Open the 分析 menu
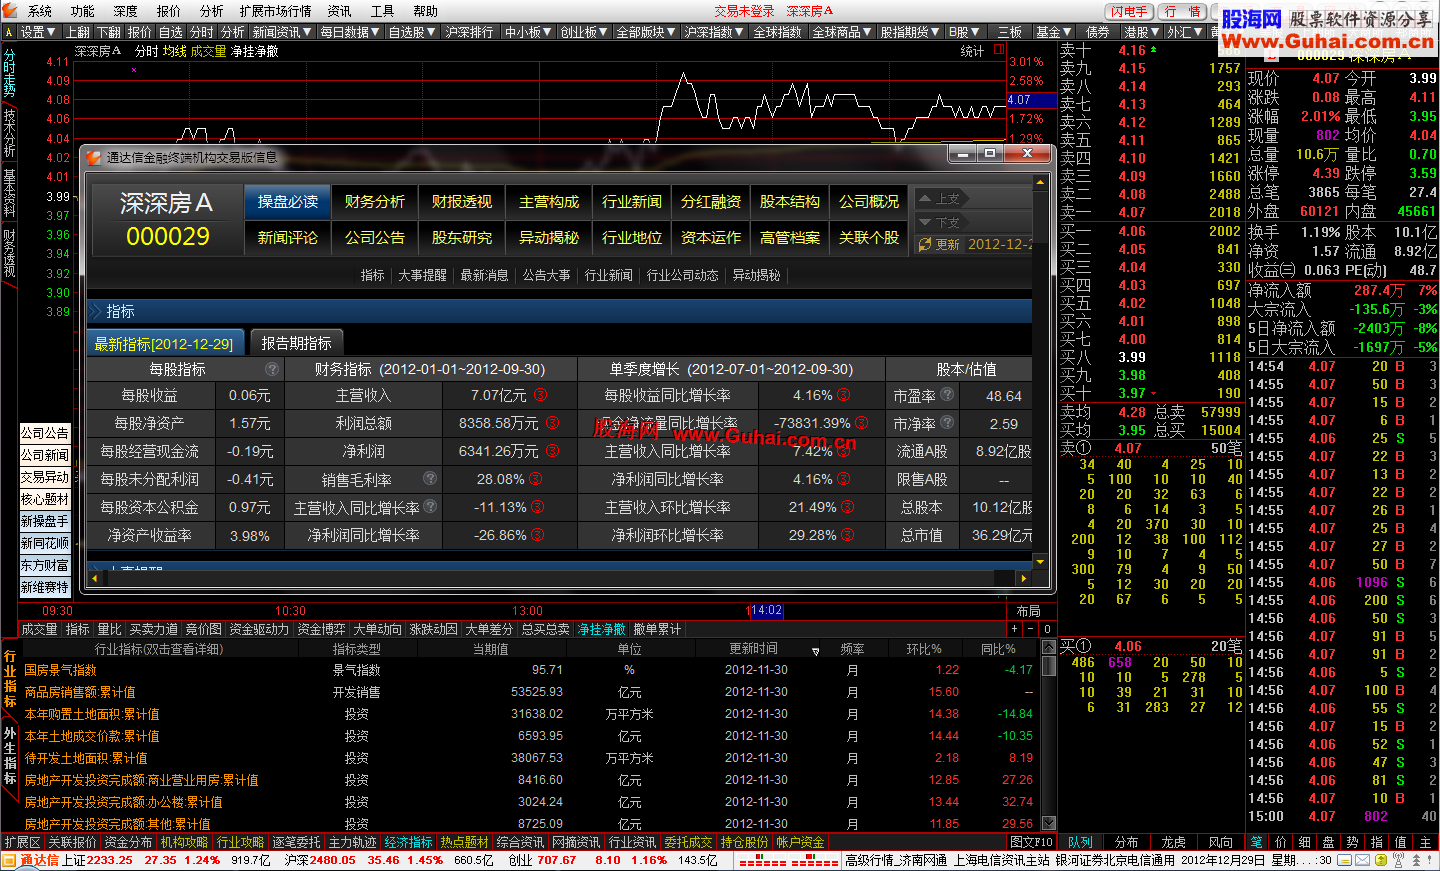The image size is (1440, 871). [x=211, y=11]
